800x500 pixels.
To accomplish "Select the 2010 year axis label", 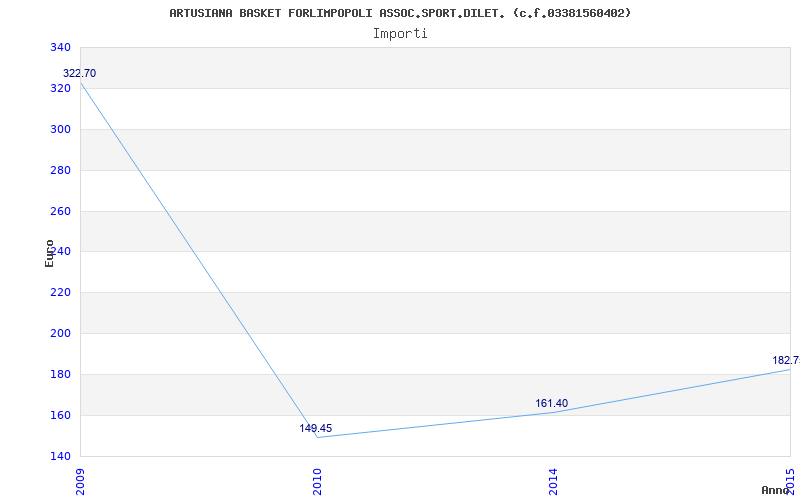I will pos(317,482).
